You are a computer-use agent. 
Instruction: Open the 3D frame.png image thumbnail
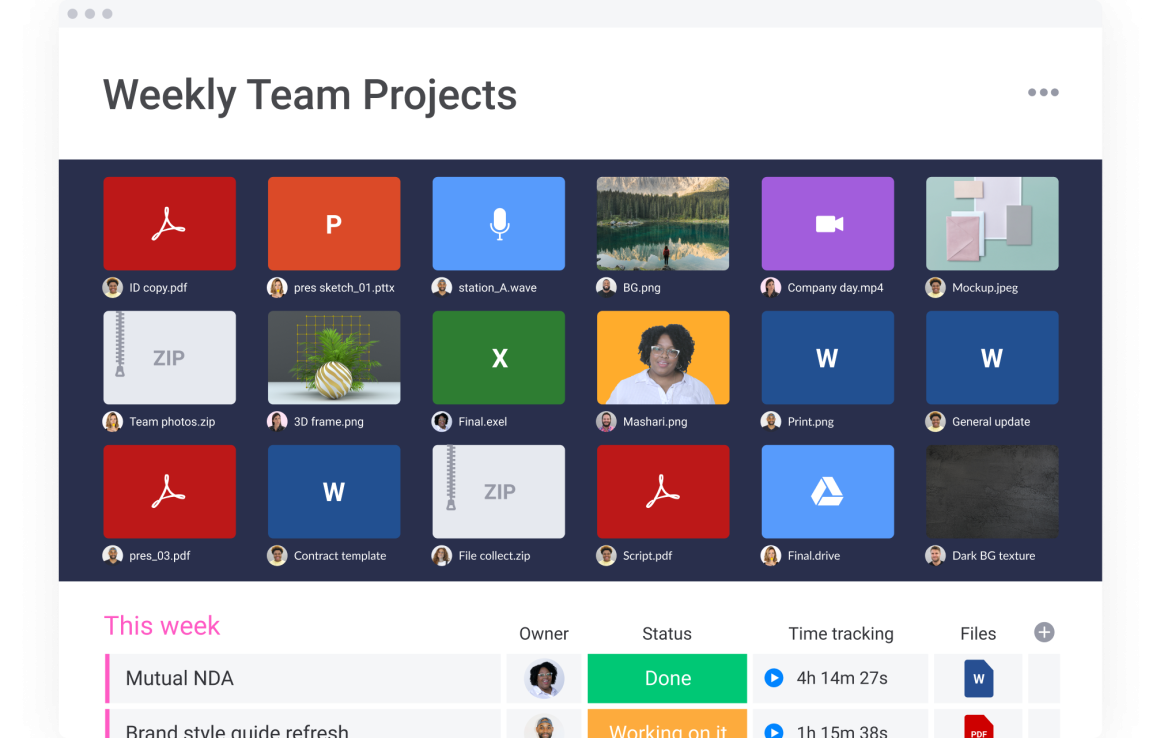tap(334, 357)
